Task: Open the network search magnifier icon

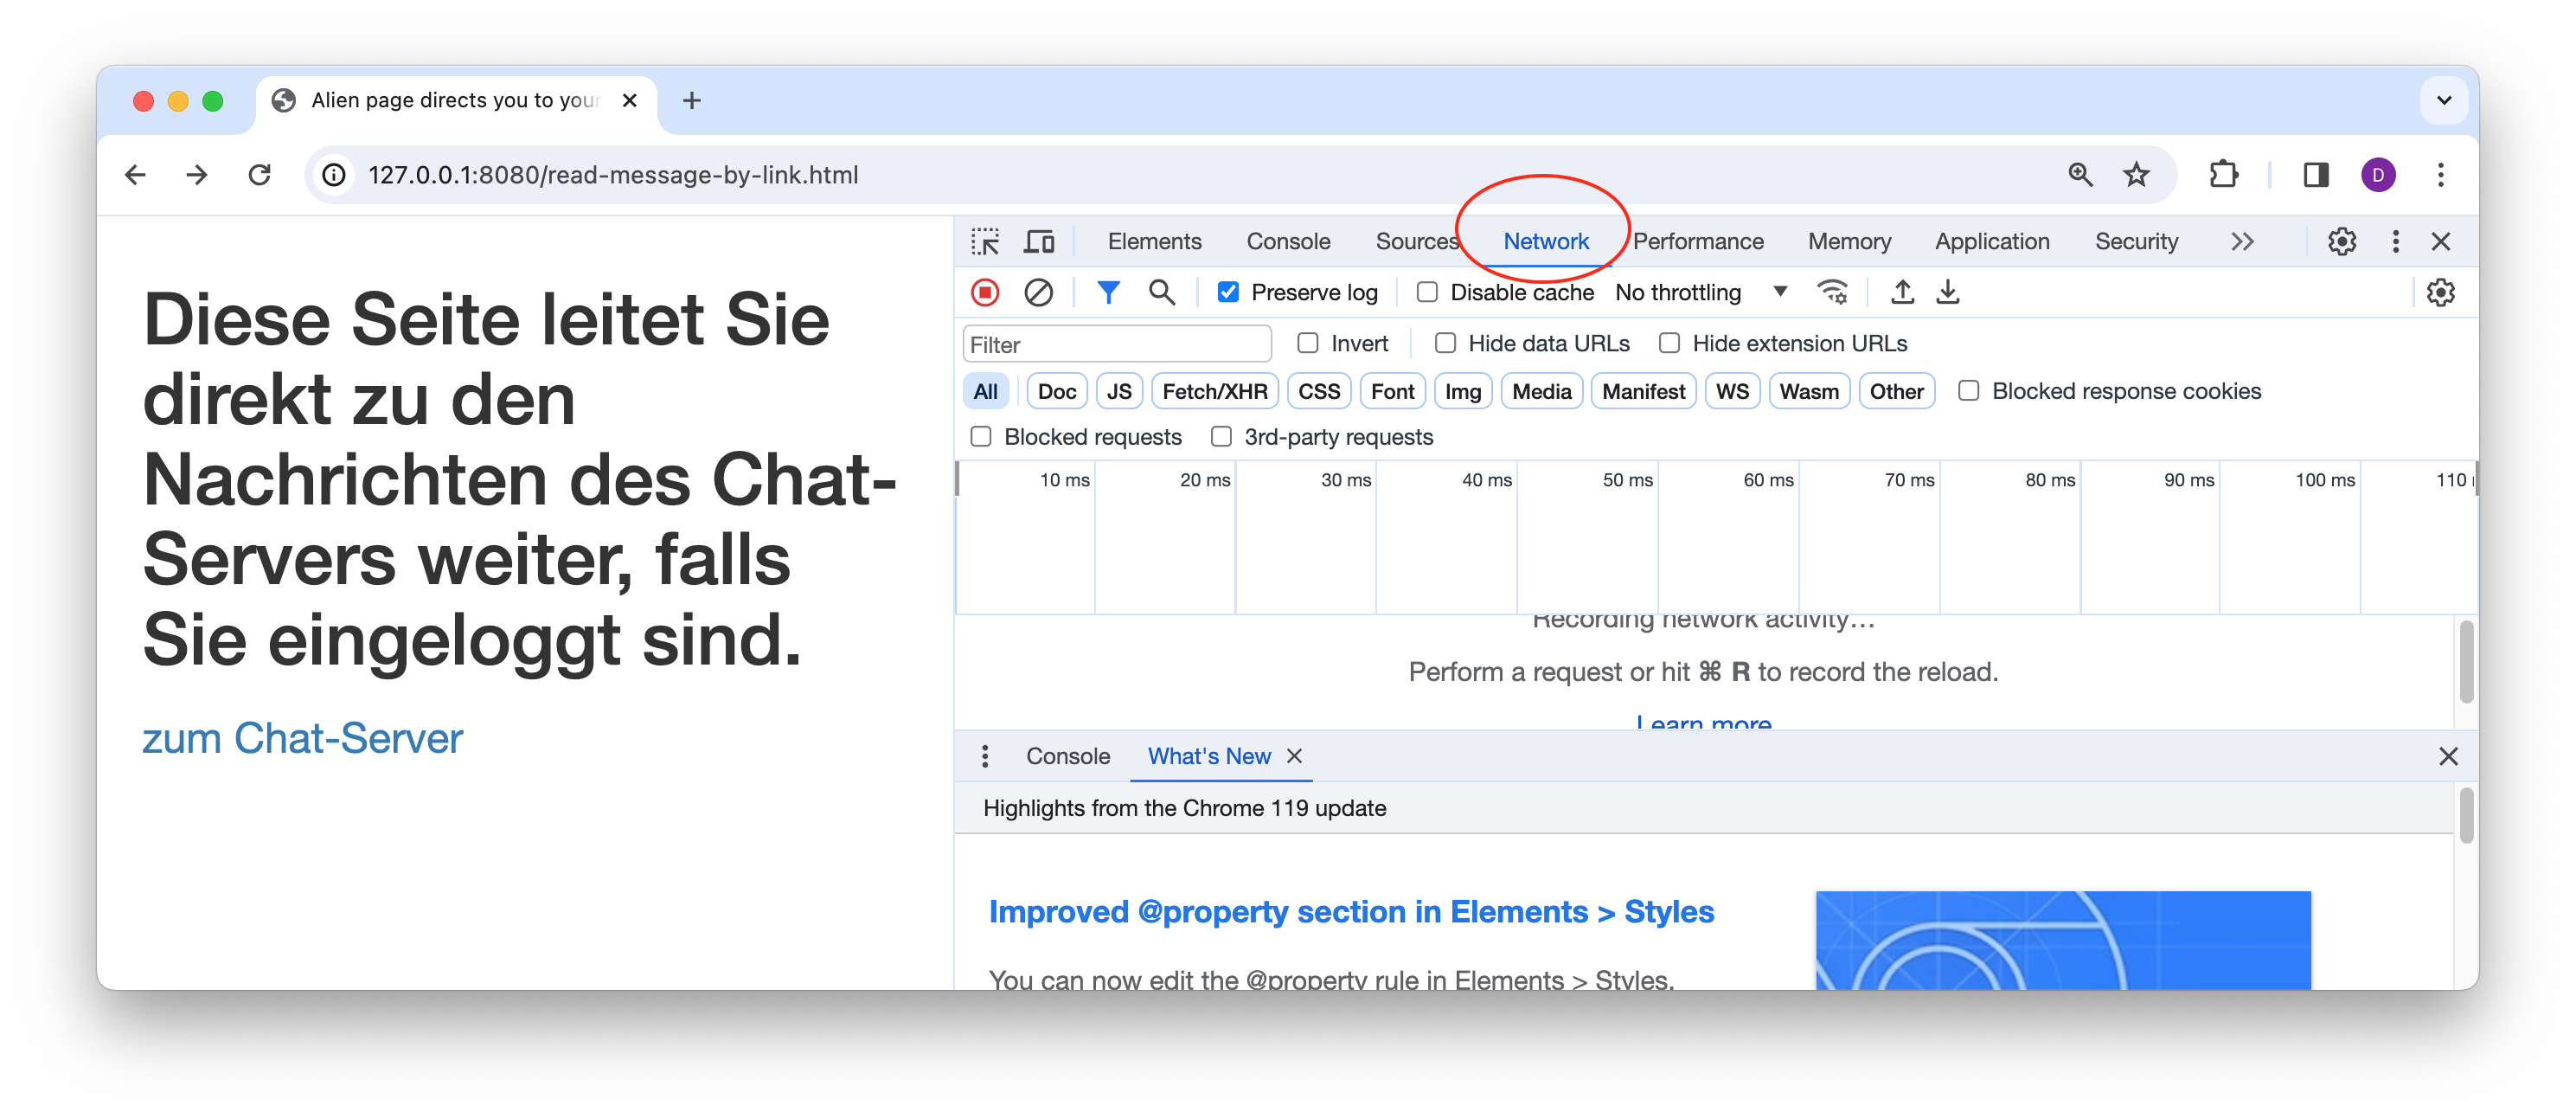Action: (x=1161, y=293)
